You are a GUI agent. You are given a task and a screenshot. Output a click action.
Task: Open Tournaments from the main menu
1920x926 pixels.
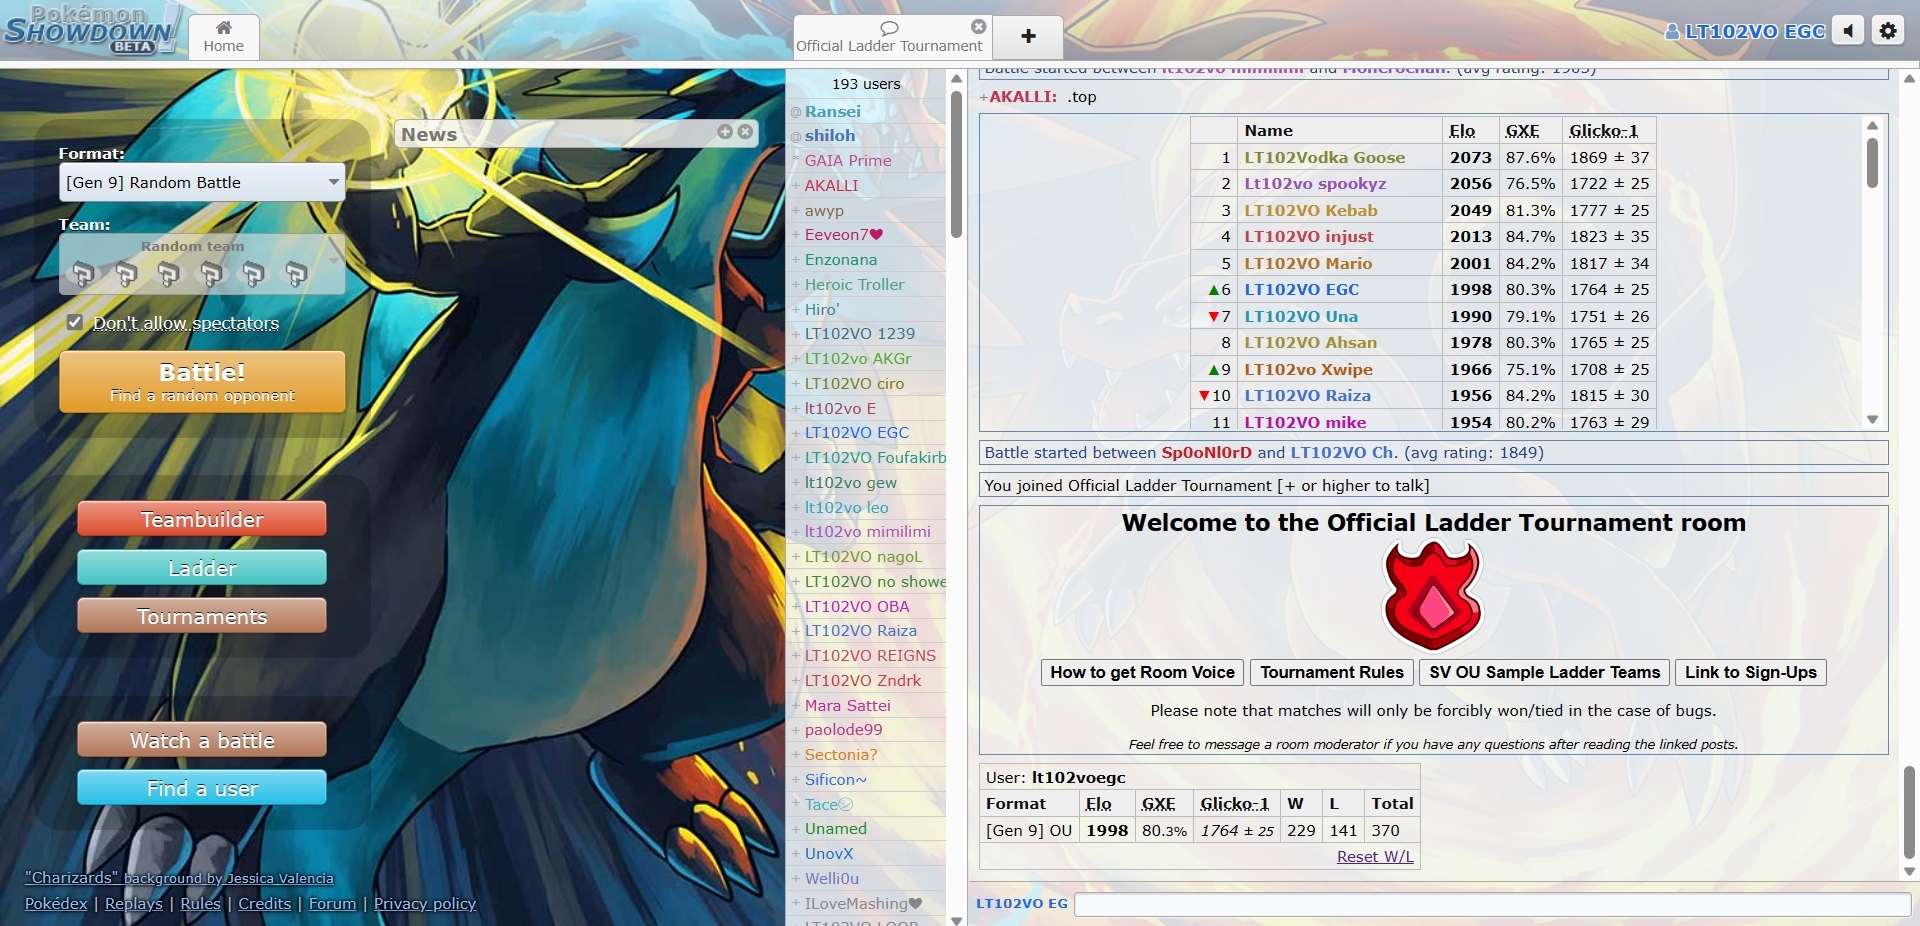(x=202, y=616)
